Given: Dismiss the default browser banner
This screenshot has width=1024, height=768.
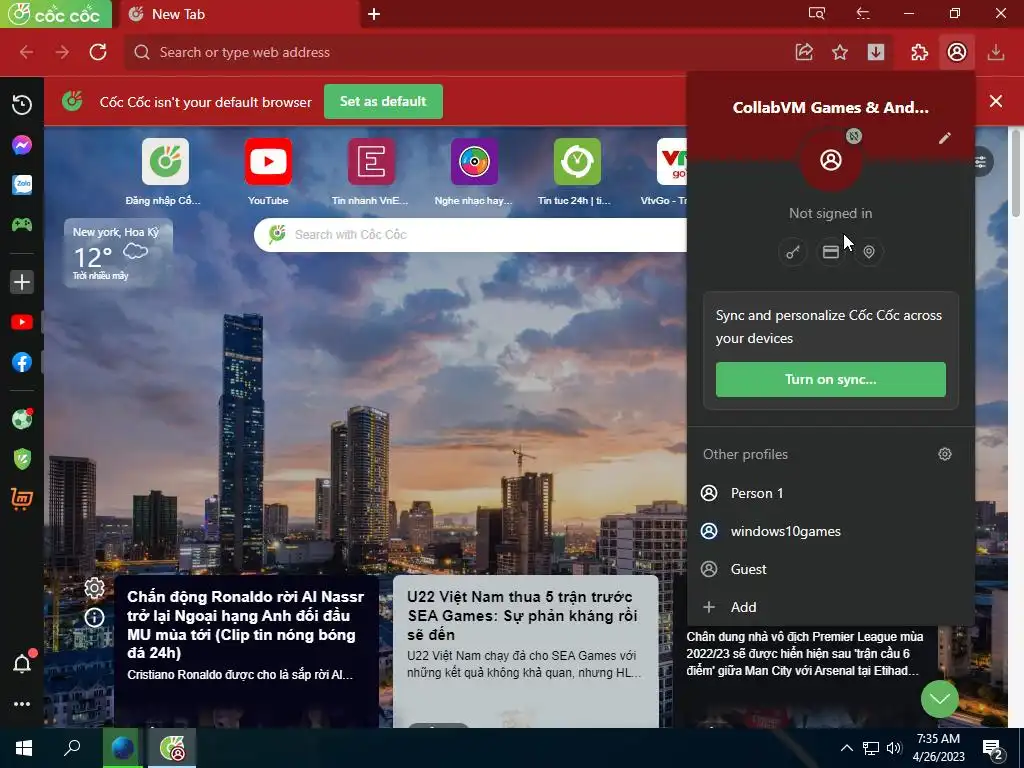Looking at the screenshot, I should 996,101.
